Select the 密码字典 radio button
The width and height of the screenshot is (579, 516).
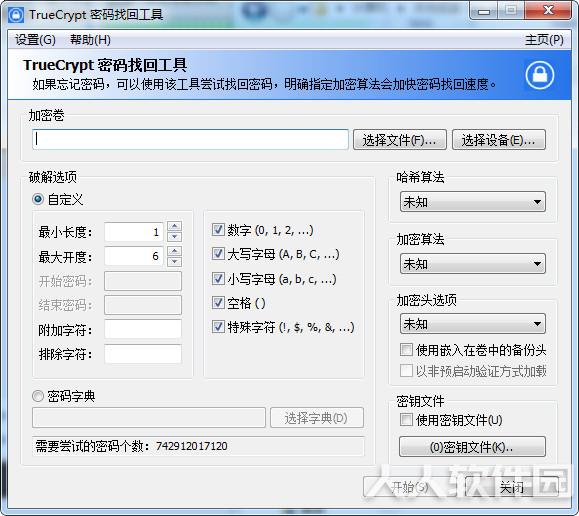(38, 396)
